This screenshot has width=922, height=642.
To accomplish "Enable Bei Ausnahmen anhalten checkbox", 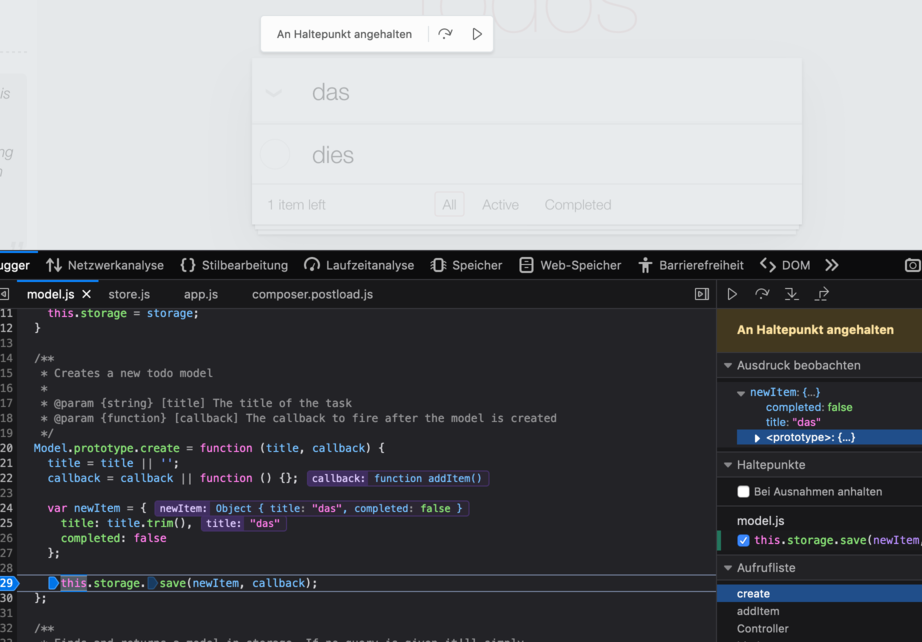I will pyautogui.click(x=743, y=491).
